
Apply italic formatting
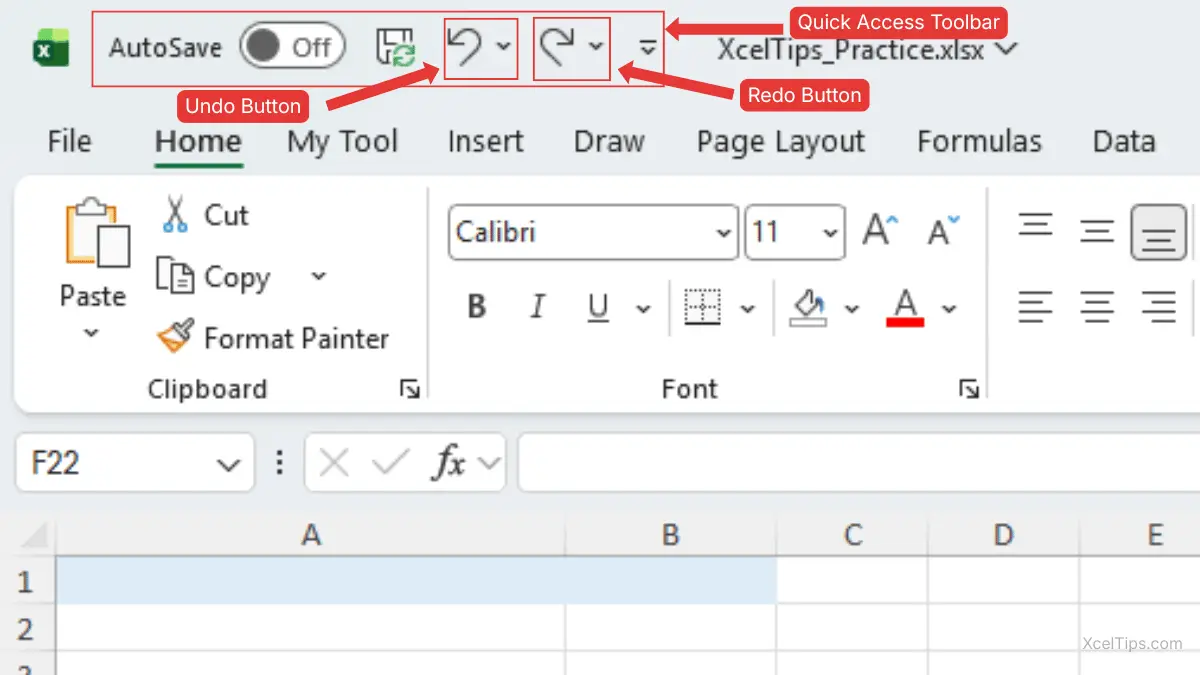coord(538,308)
